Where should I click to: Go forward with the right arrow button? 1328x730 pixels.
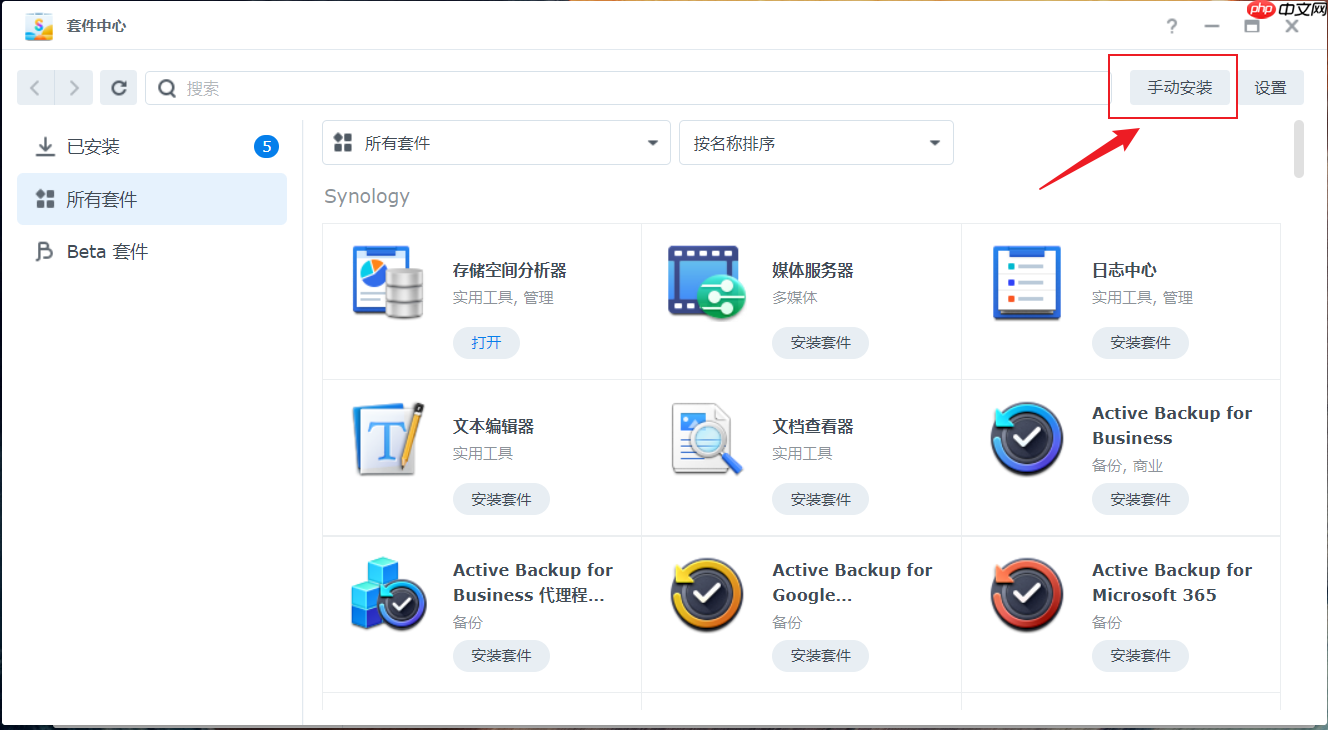point(74,88)
